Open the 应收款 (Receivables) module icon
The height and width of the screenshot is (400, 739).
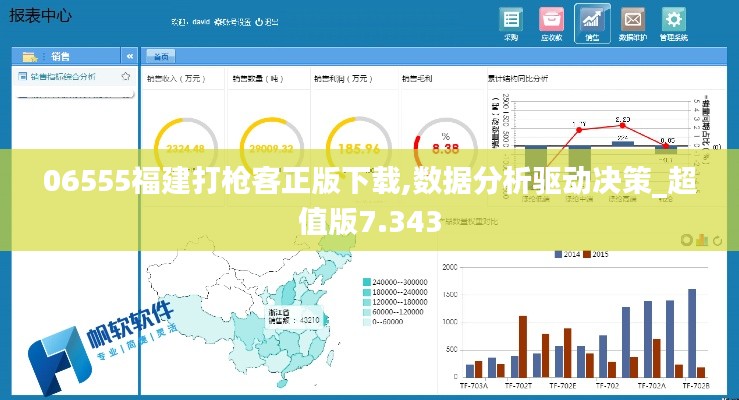551,24
